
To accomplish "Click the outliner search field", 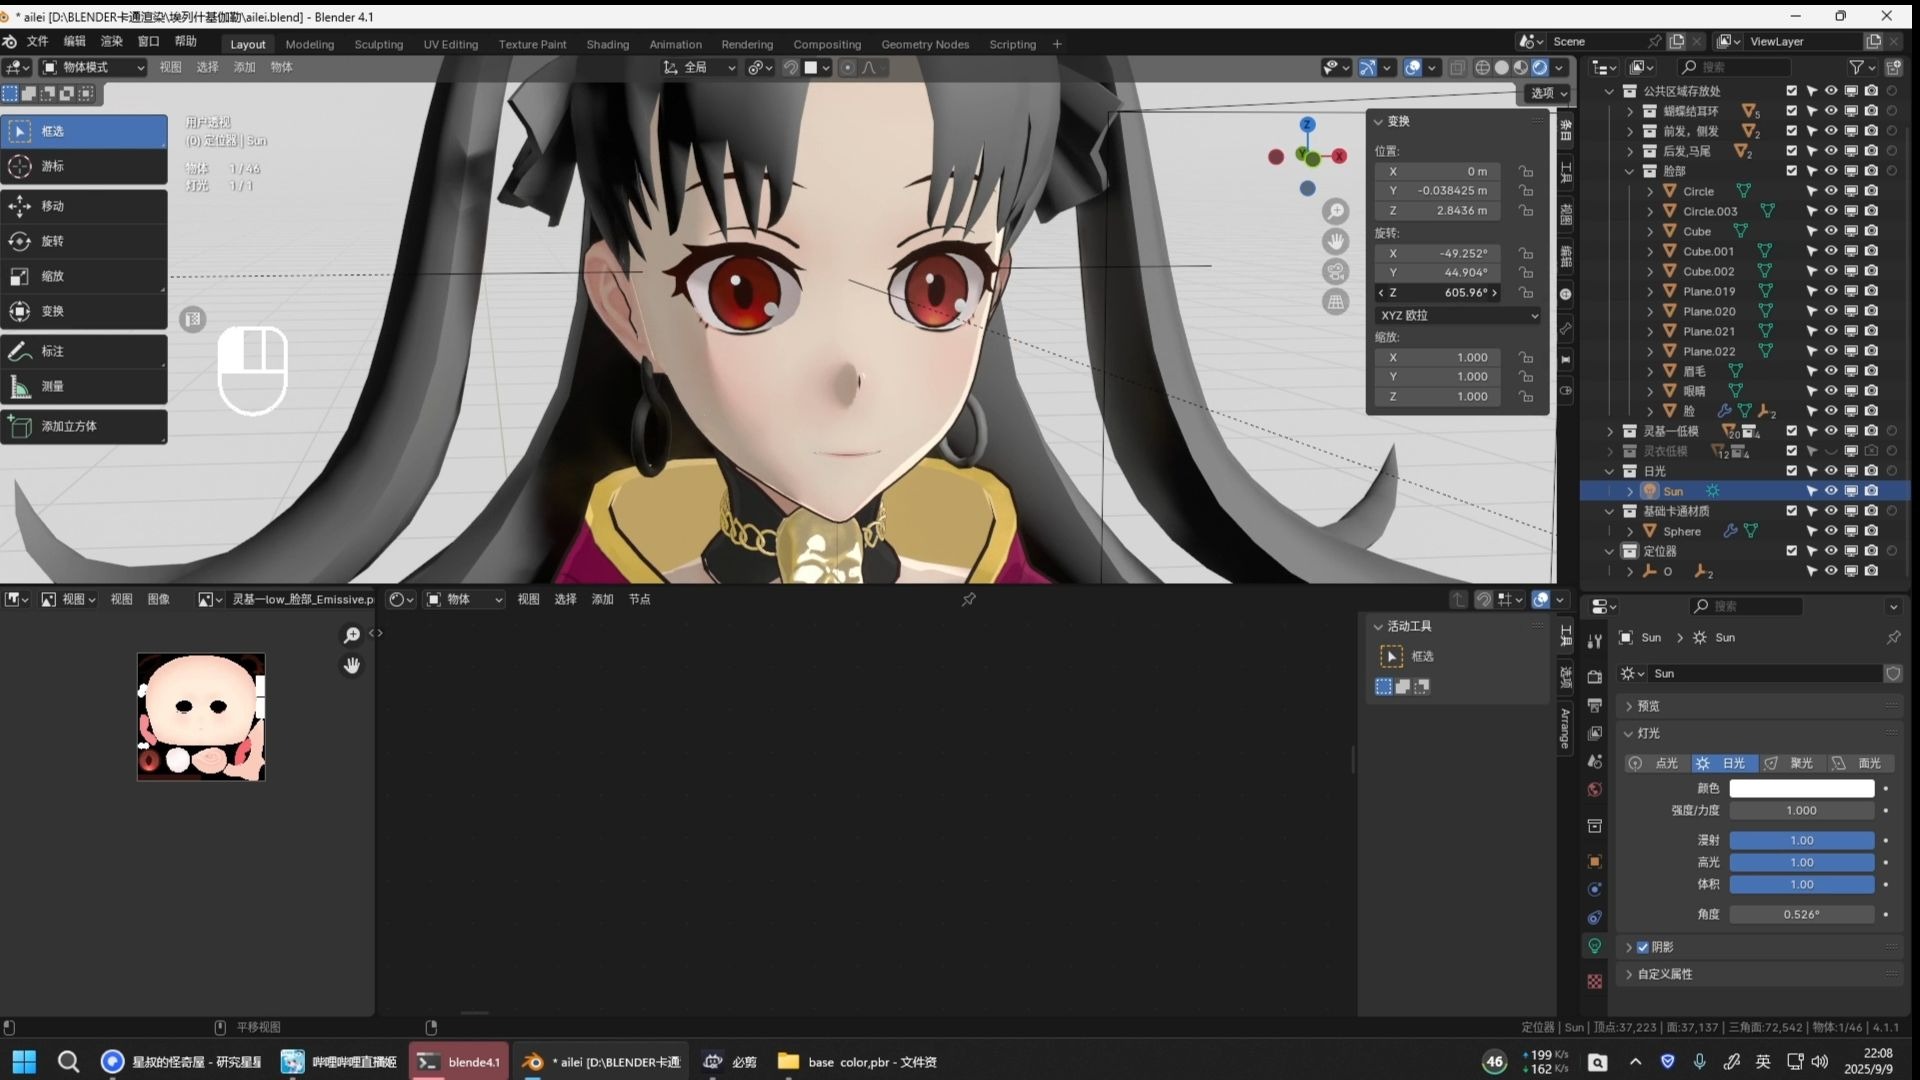I will coord(1734,67).
